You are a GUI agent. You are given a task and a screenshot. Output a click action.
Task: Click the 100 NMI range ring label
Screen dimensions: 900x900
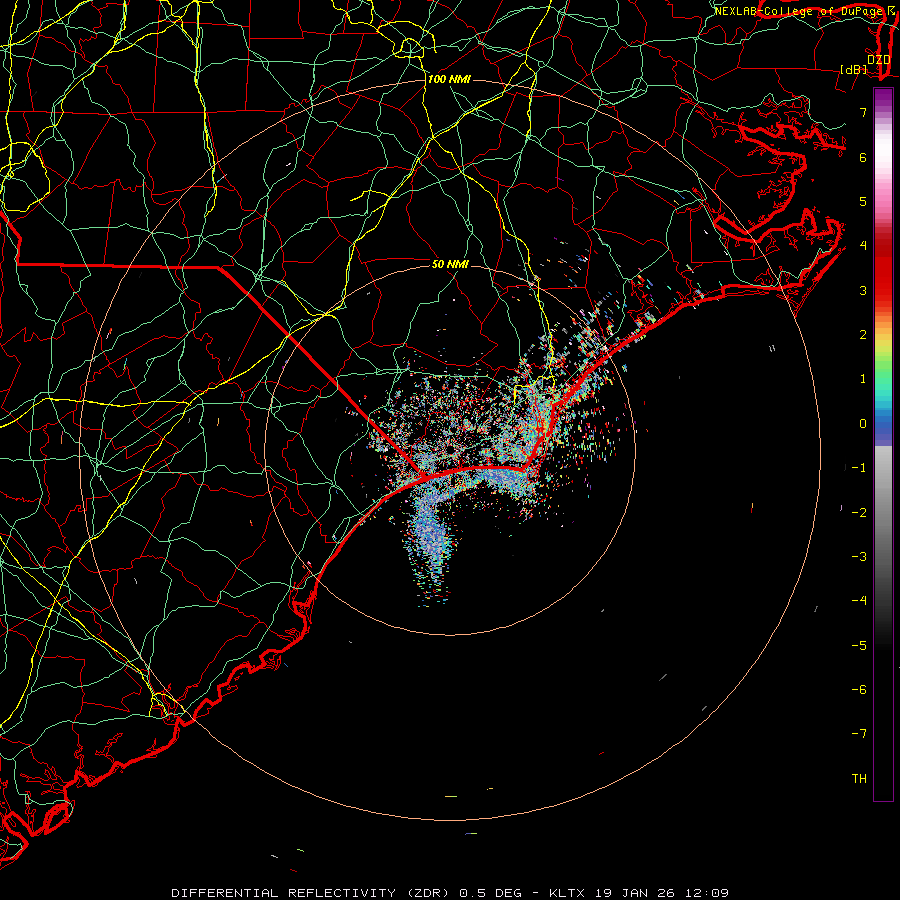tap(449, 79)
